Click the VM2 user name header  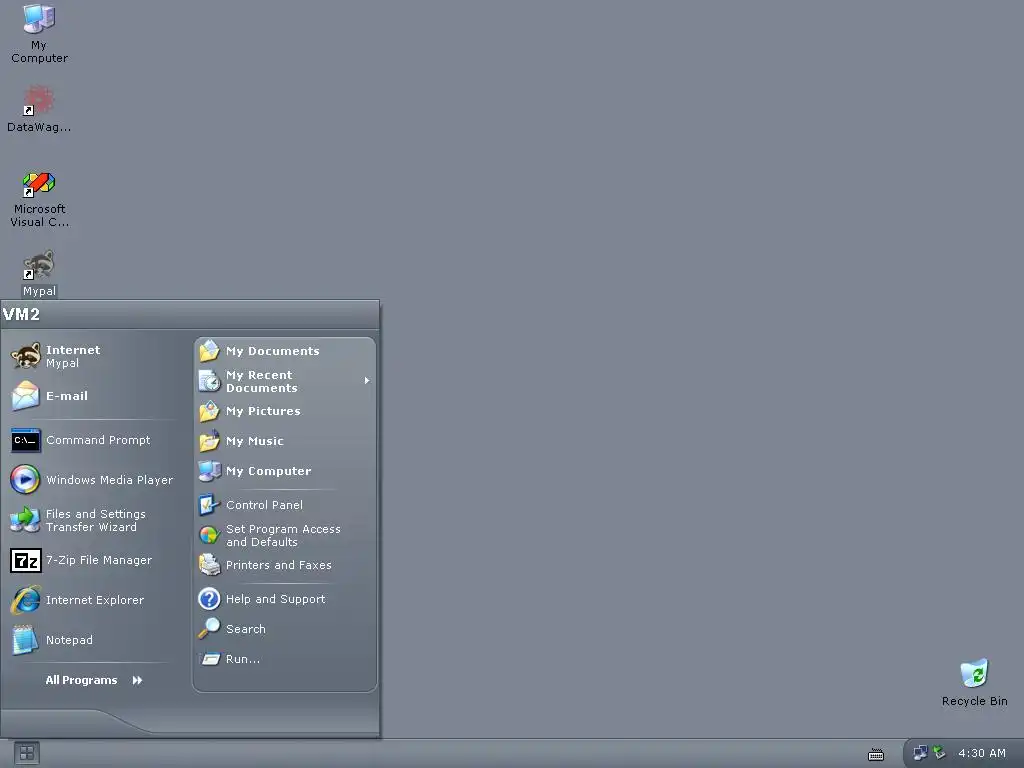pyautogui.click(x=21, y=314)
